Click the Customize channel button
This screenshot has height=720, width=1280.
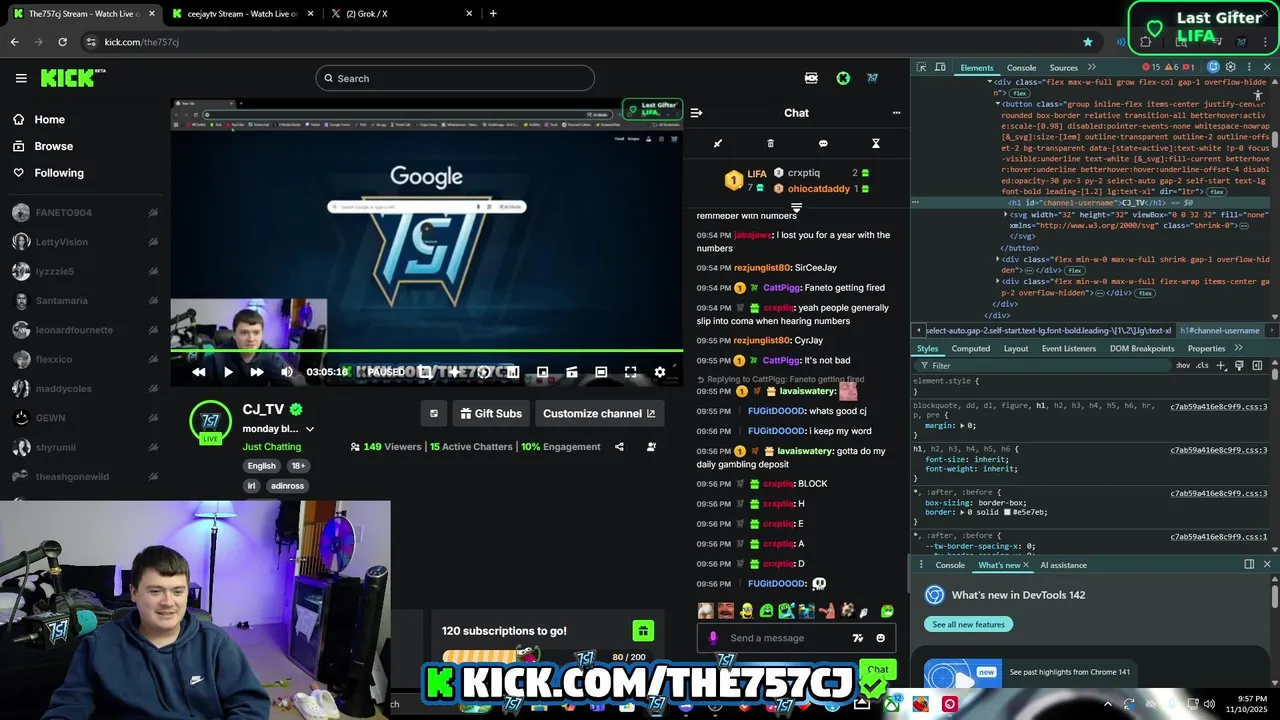pos(599,413)
